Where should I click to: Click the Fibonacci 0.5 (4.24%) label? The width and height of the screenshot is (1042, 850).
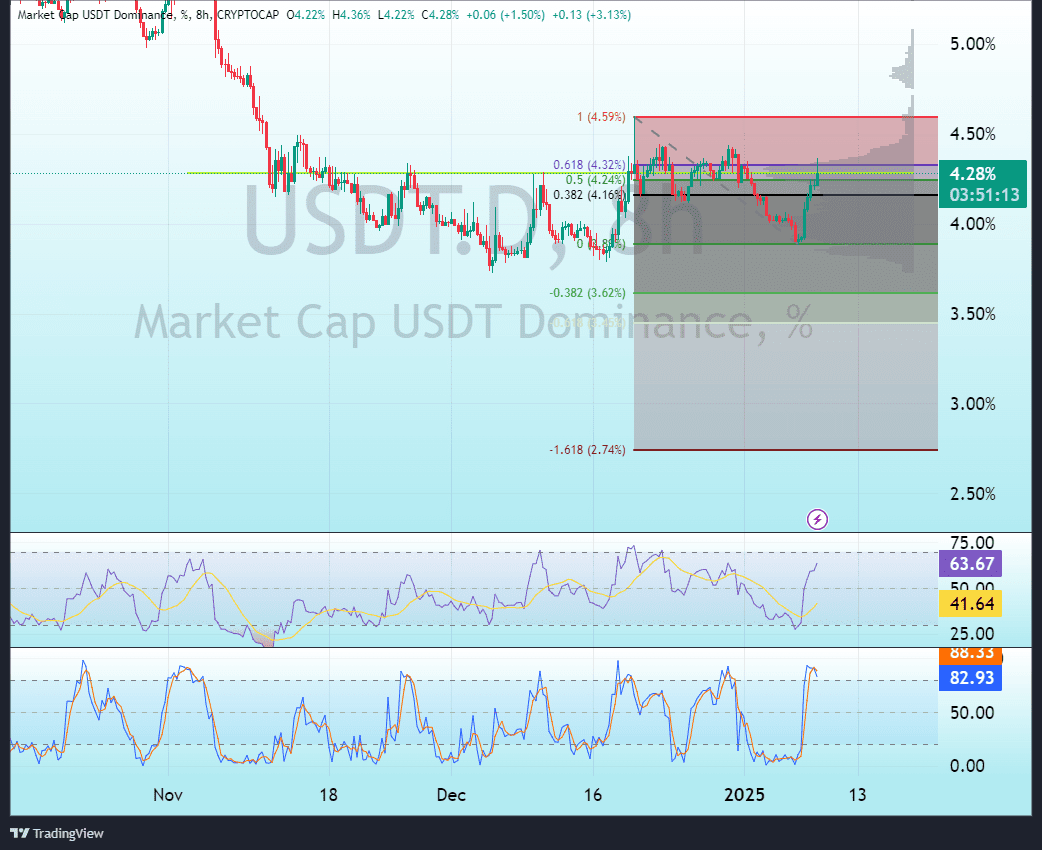tap(595, 180)
